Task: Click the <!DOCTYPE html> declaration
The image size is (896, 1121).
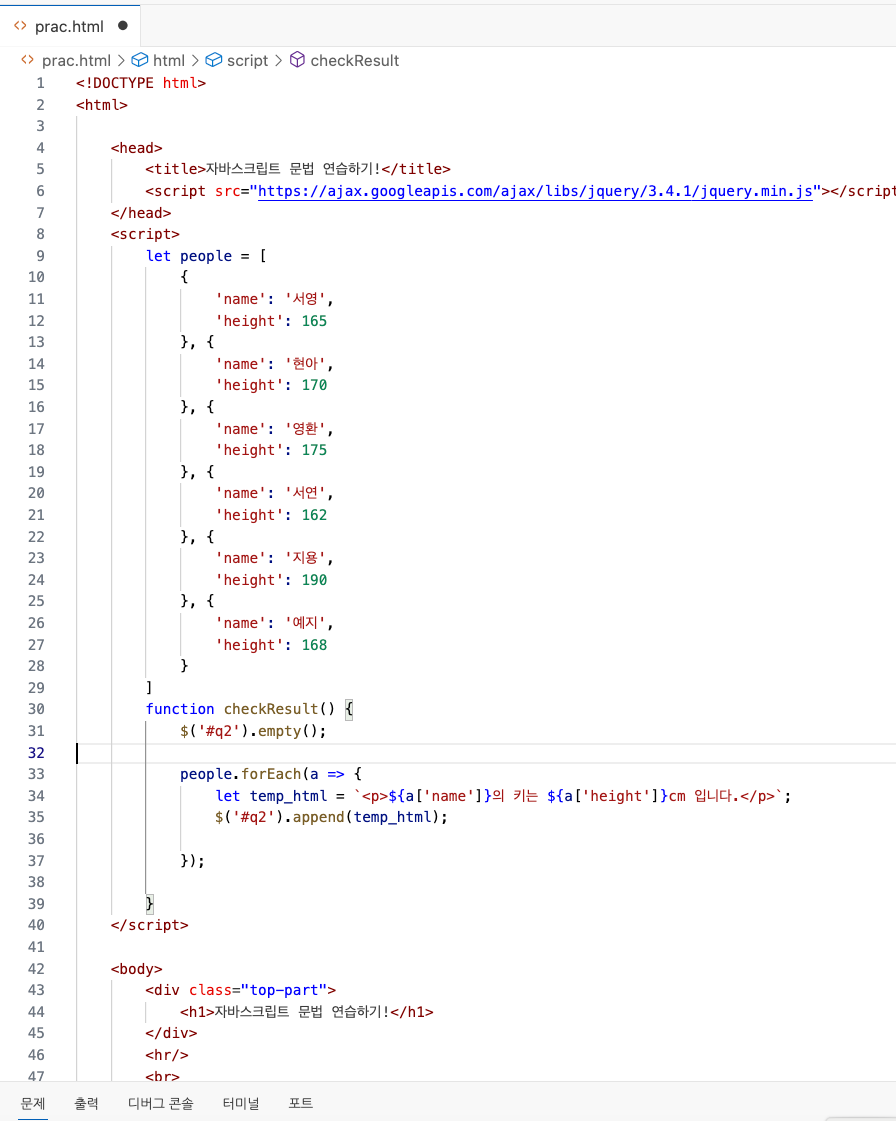Action: [x=141, y=83]
